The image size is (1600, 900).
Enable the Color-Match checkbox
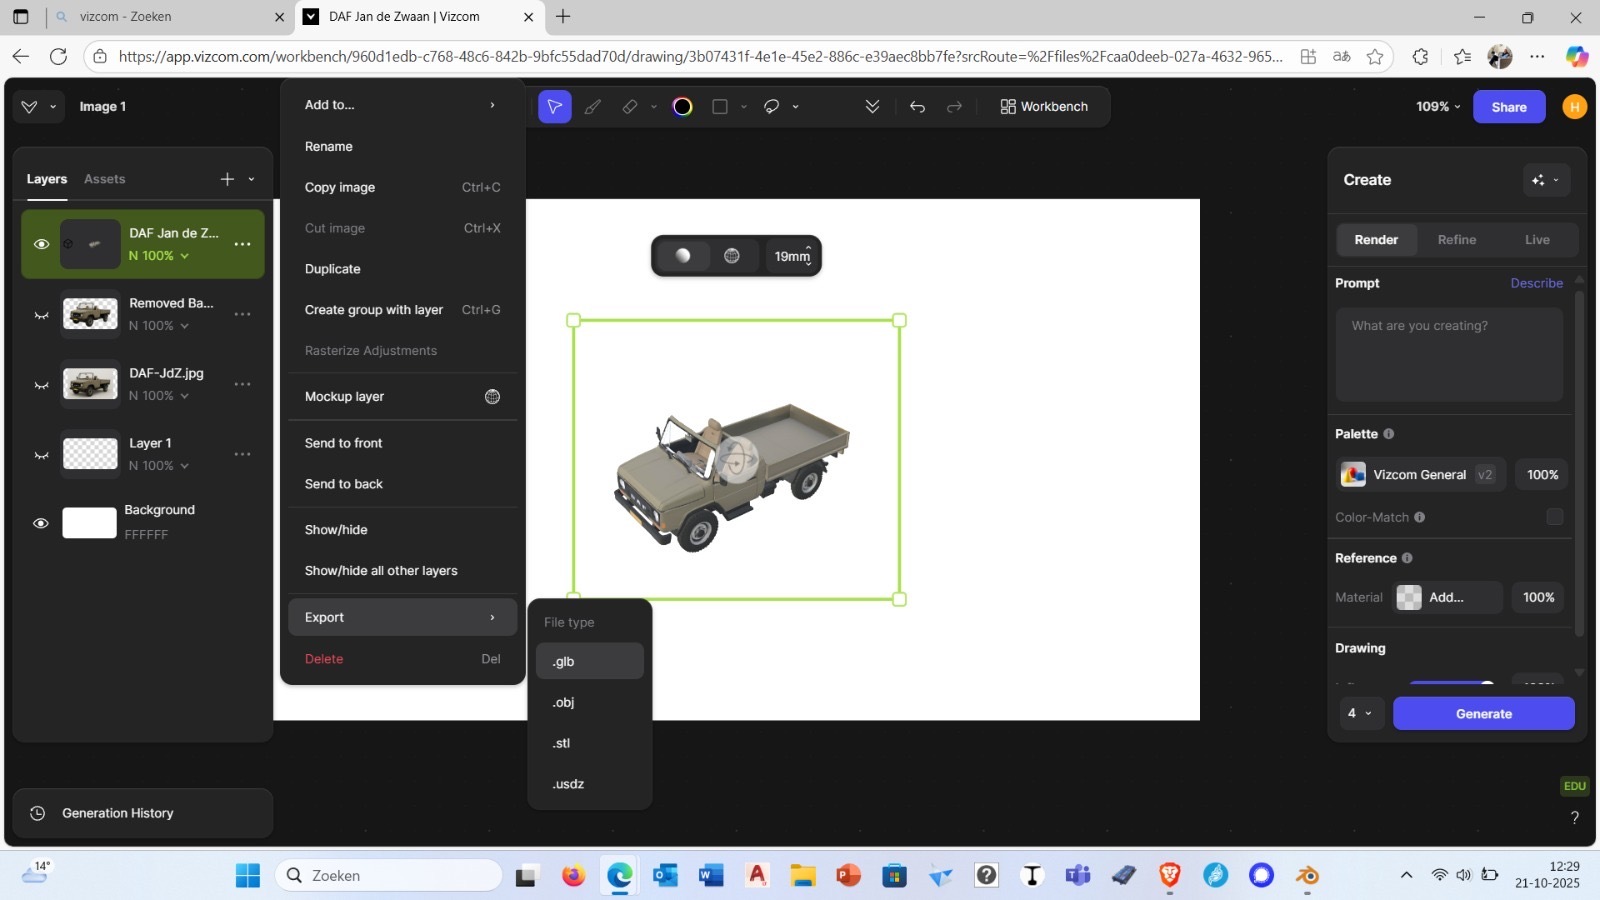[1554, 517]
